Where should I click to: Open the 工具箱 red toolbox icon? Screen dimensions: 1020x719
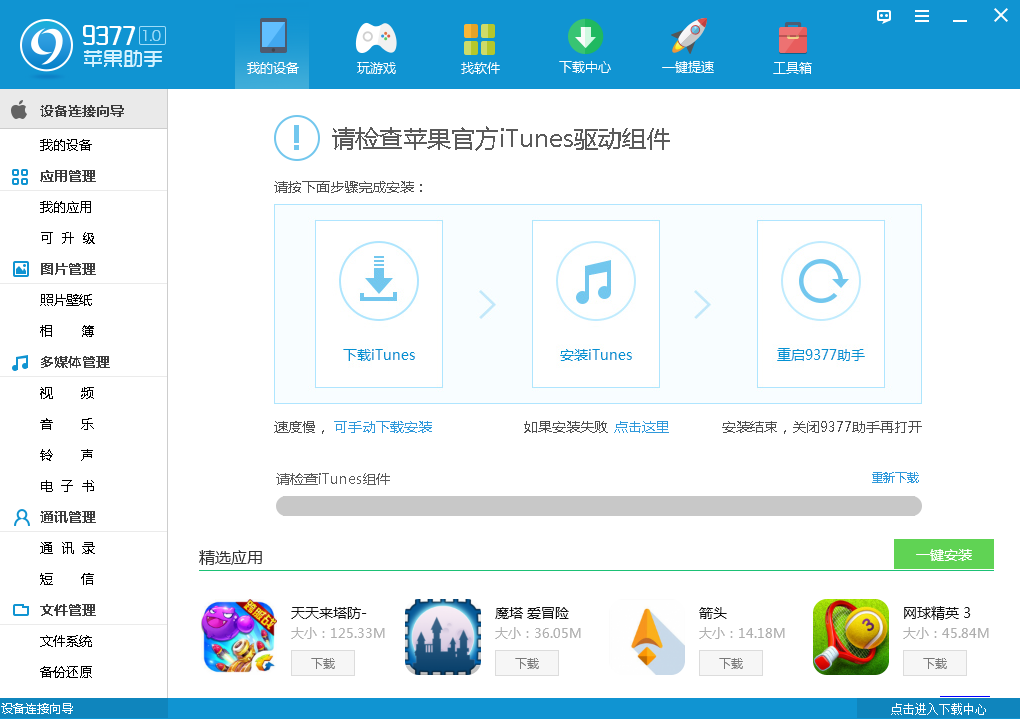[792, 38]
